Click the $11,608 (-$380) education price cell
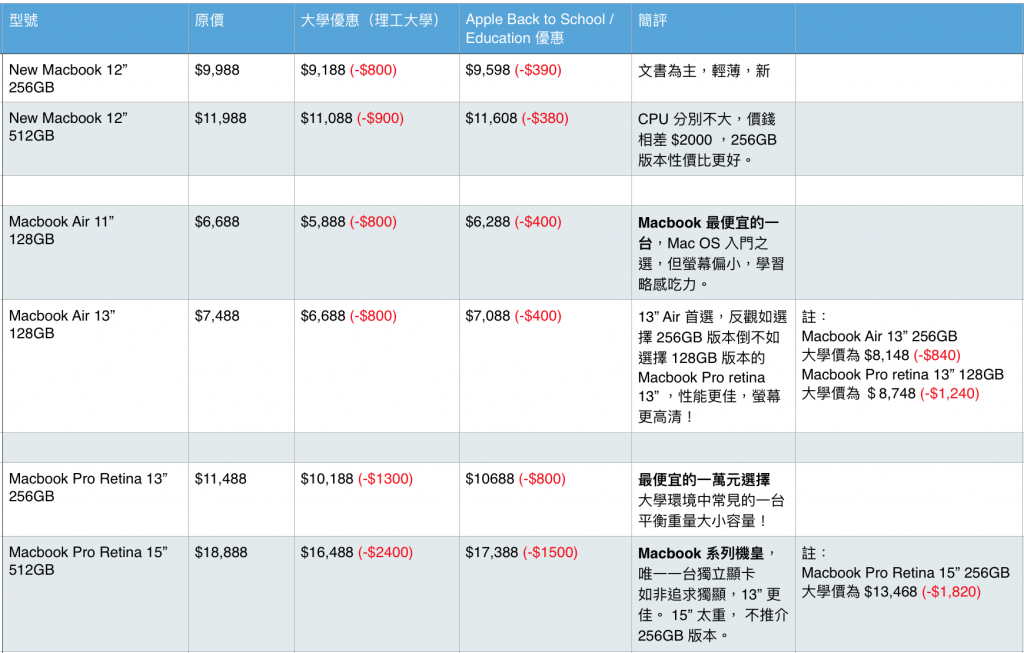The height and width of the screenshot is (653, 1024). point(516,118)
